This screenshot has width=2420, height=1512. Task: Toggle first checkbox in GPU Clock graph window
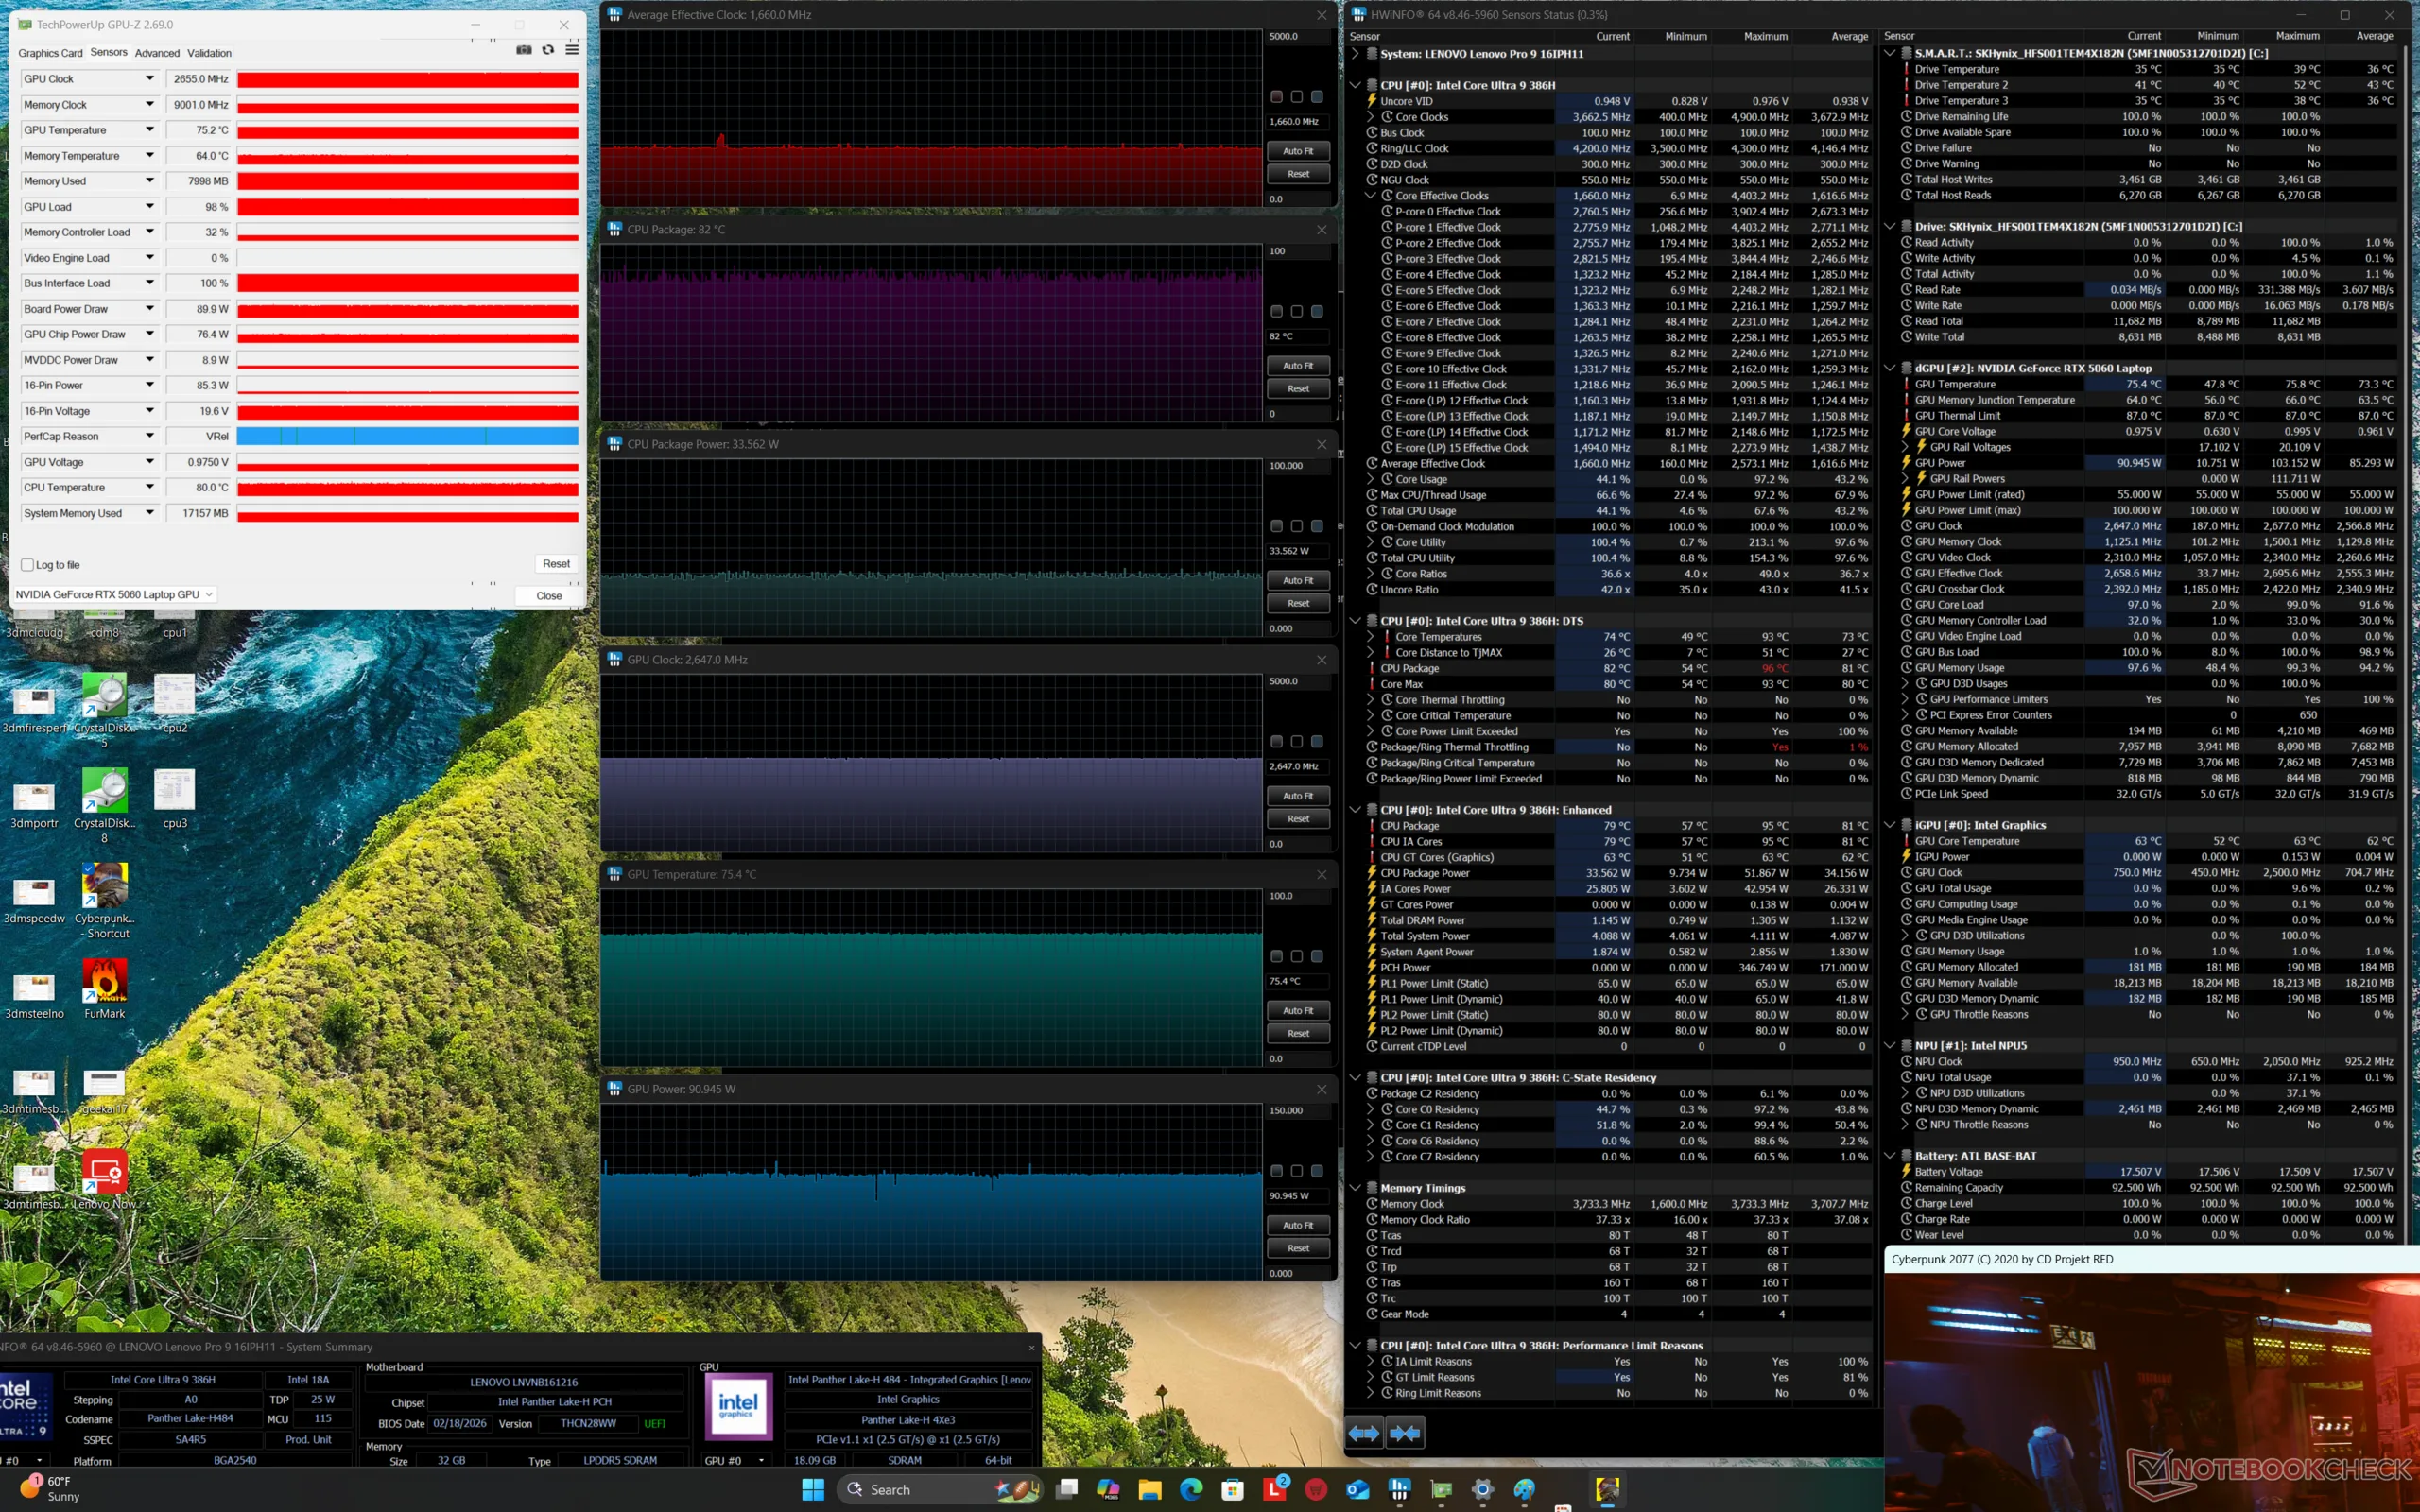tap(1277, 741)
